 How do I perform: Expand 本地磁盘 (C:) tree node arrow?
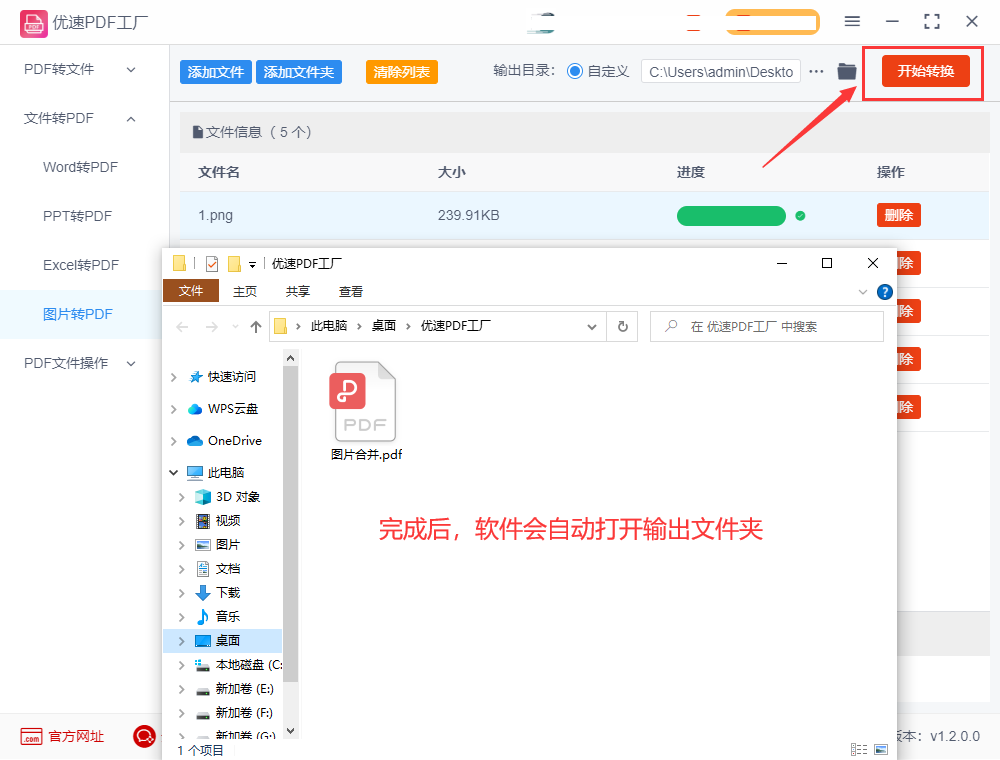coord(182,665)
